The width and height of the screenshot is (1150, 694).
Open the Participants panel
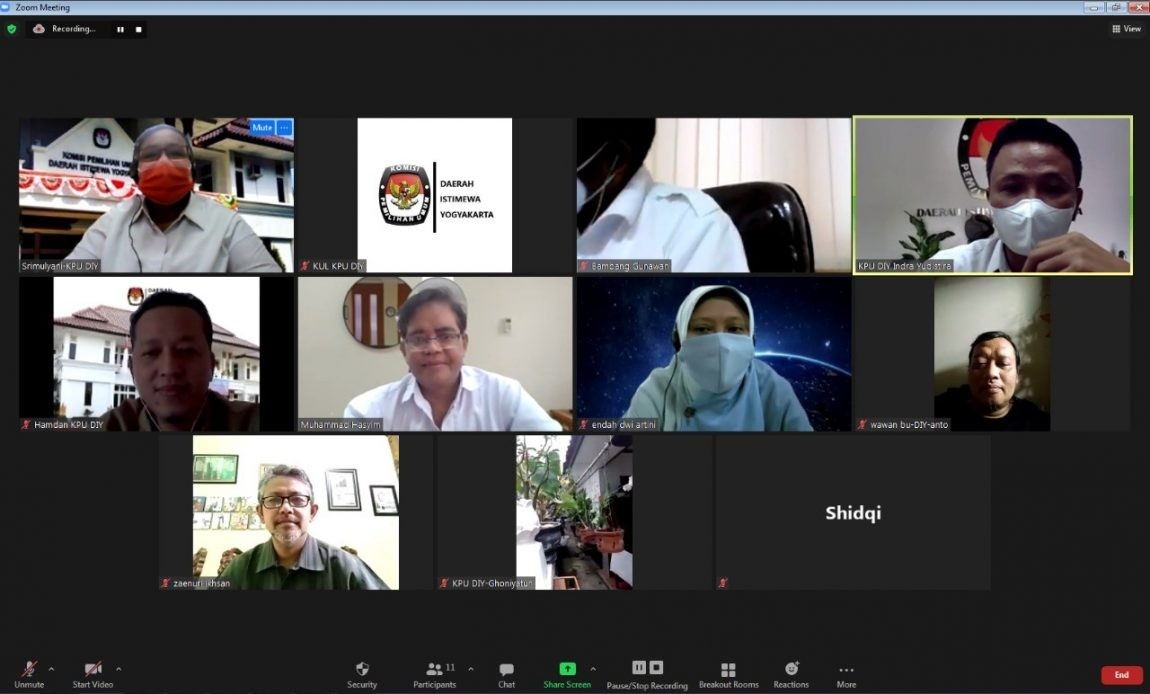pyautogui.click(x=435, y=674)
